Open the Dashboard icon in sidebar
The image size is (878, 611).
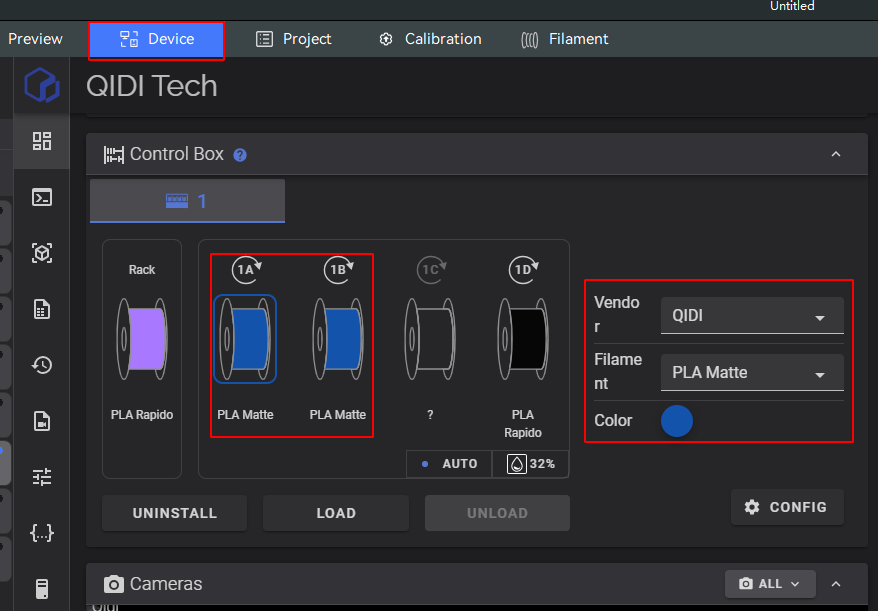coord(42,141)
